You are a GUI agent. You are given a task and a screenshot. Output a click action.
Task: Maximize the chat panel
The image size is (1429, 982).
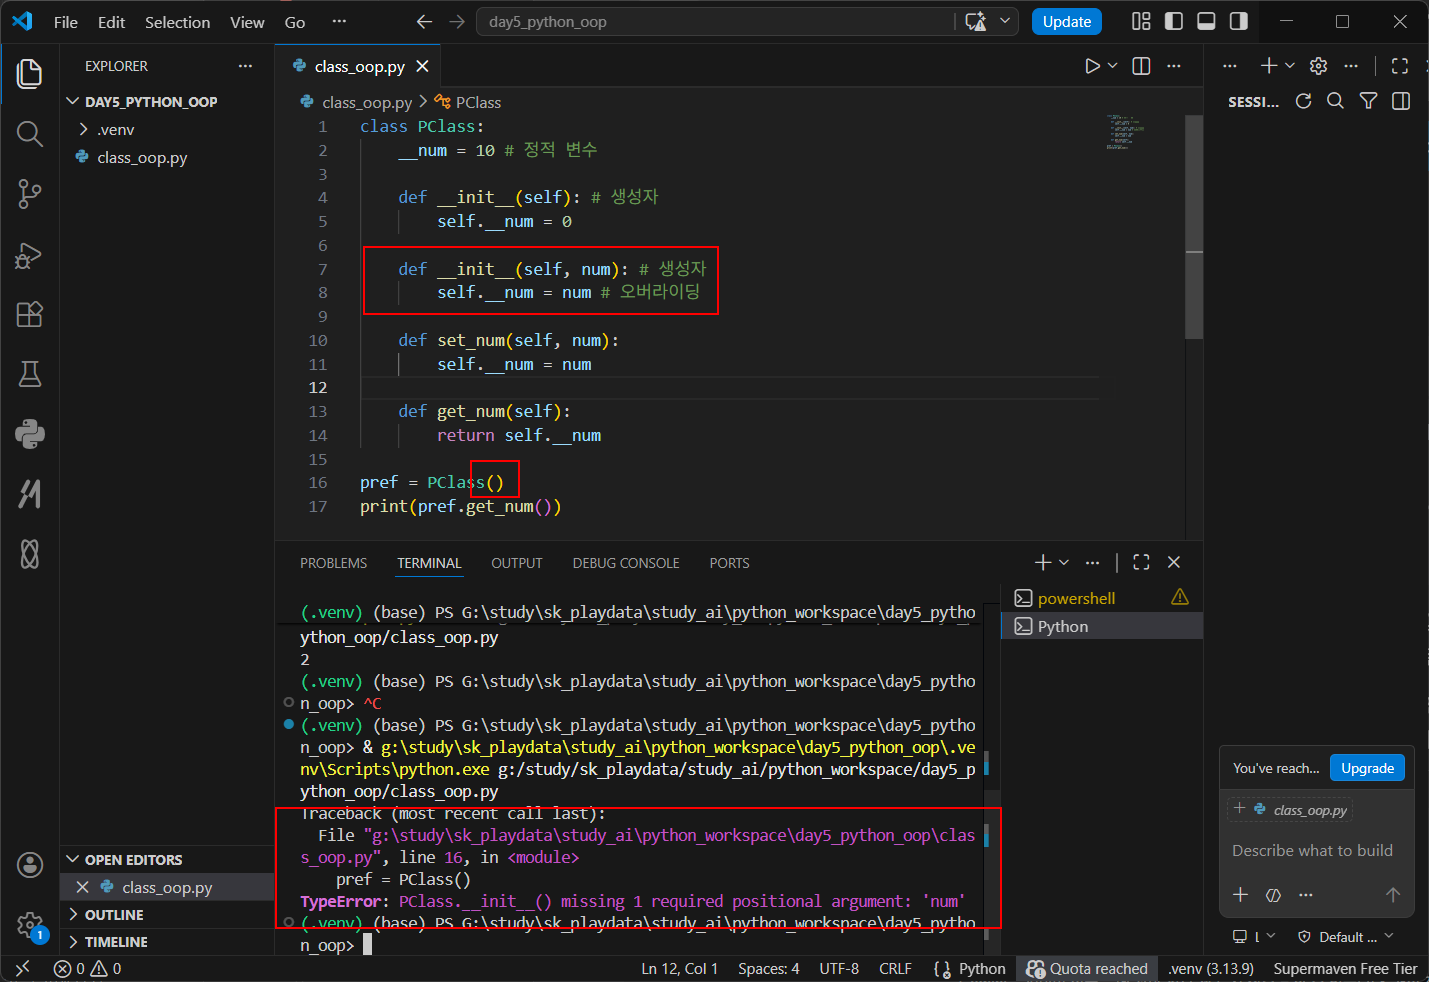(1400, 66)
